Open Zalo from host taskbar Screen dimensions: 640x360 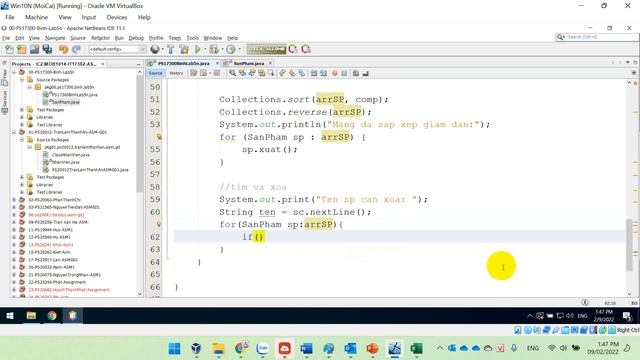(x=262, y=349)
